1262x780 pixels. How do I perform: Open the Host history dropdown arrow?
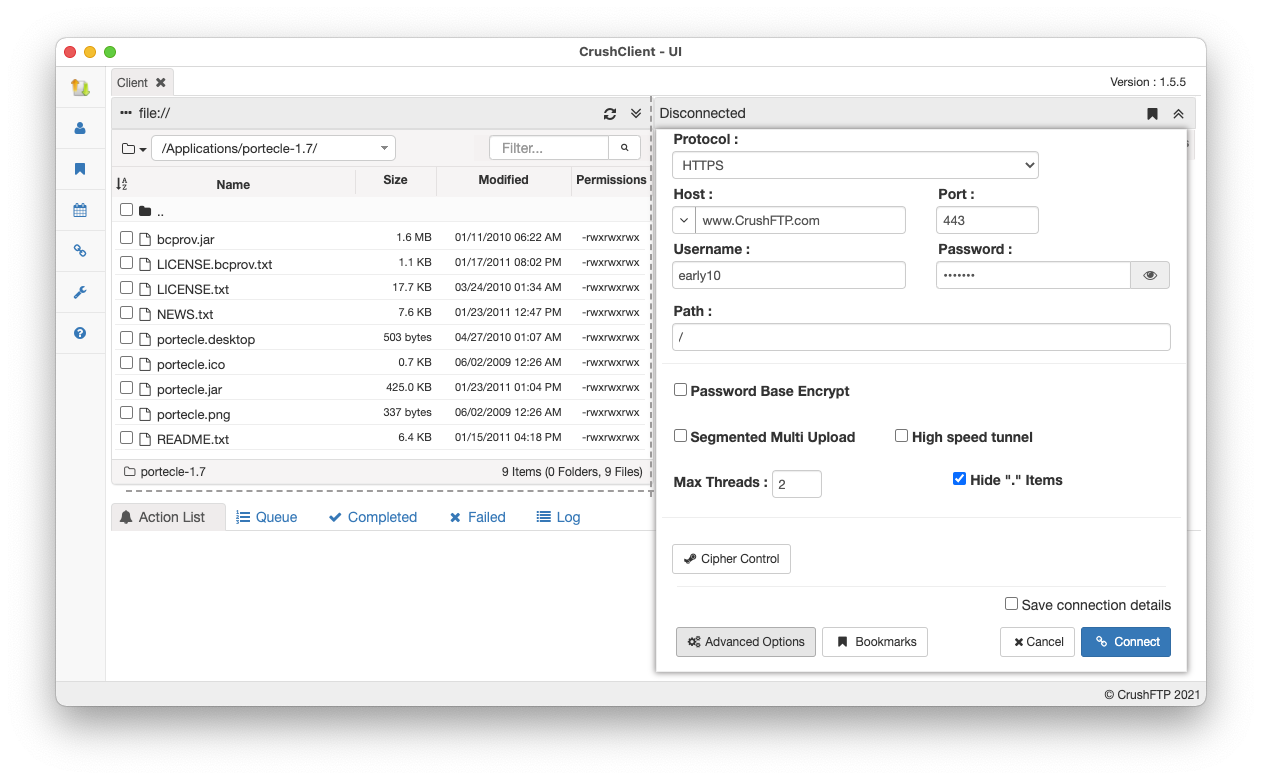click(685, 220)
